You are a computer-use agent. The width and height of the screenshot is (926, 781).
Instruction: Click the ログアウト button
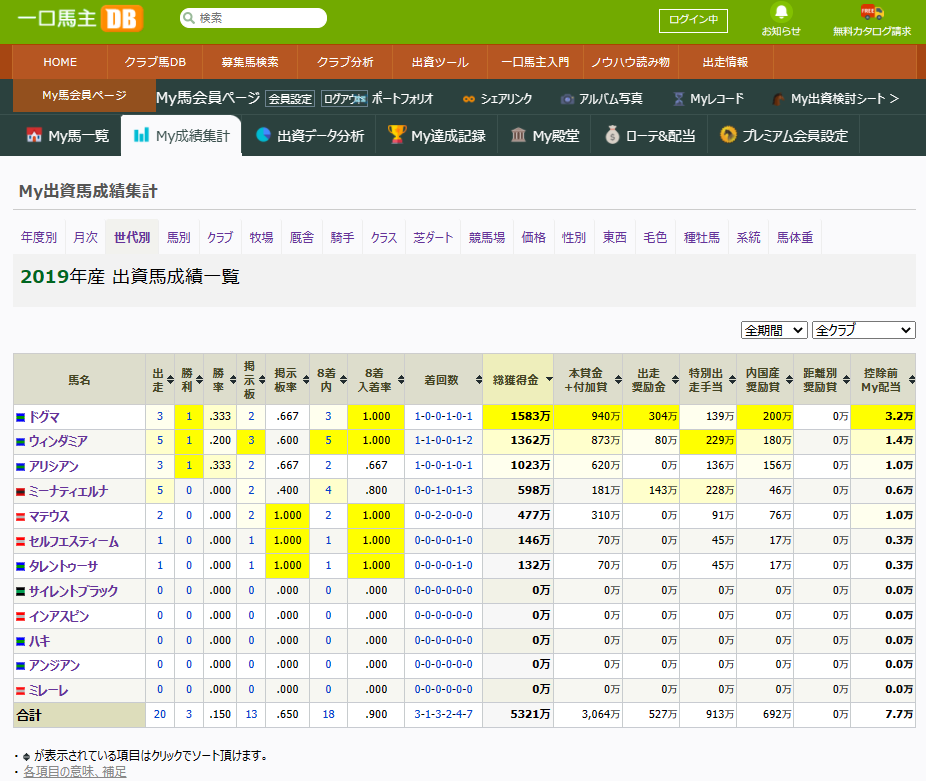click(344, 99)
